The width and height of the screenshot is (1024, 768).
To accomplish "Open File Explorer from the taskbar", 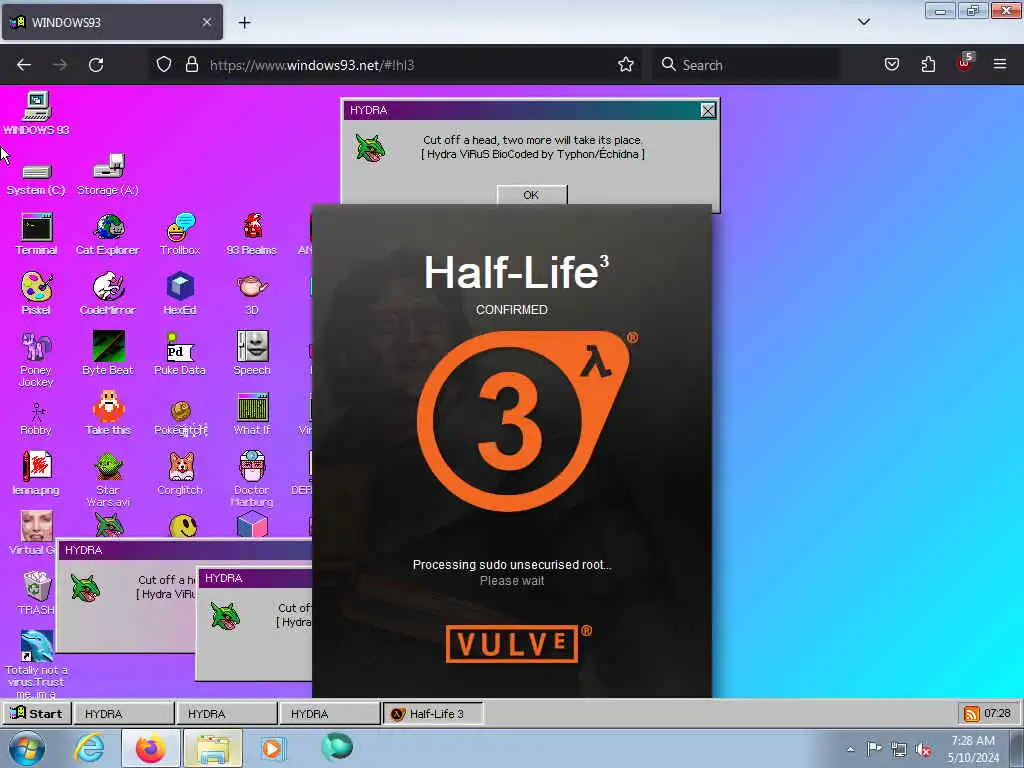I will point(213,748).
